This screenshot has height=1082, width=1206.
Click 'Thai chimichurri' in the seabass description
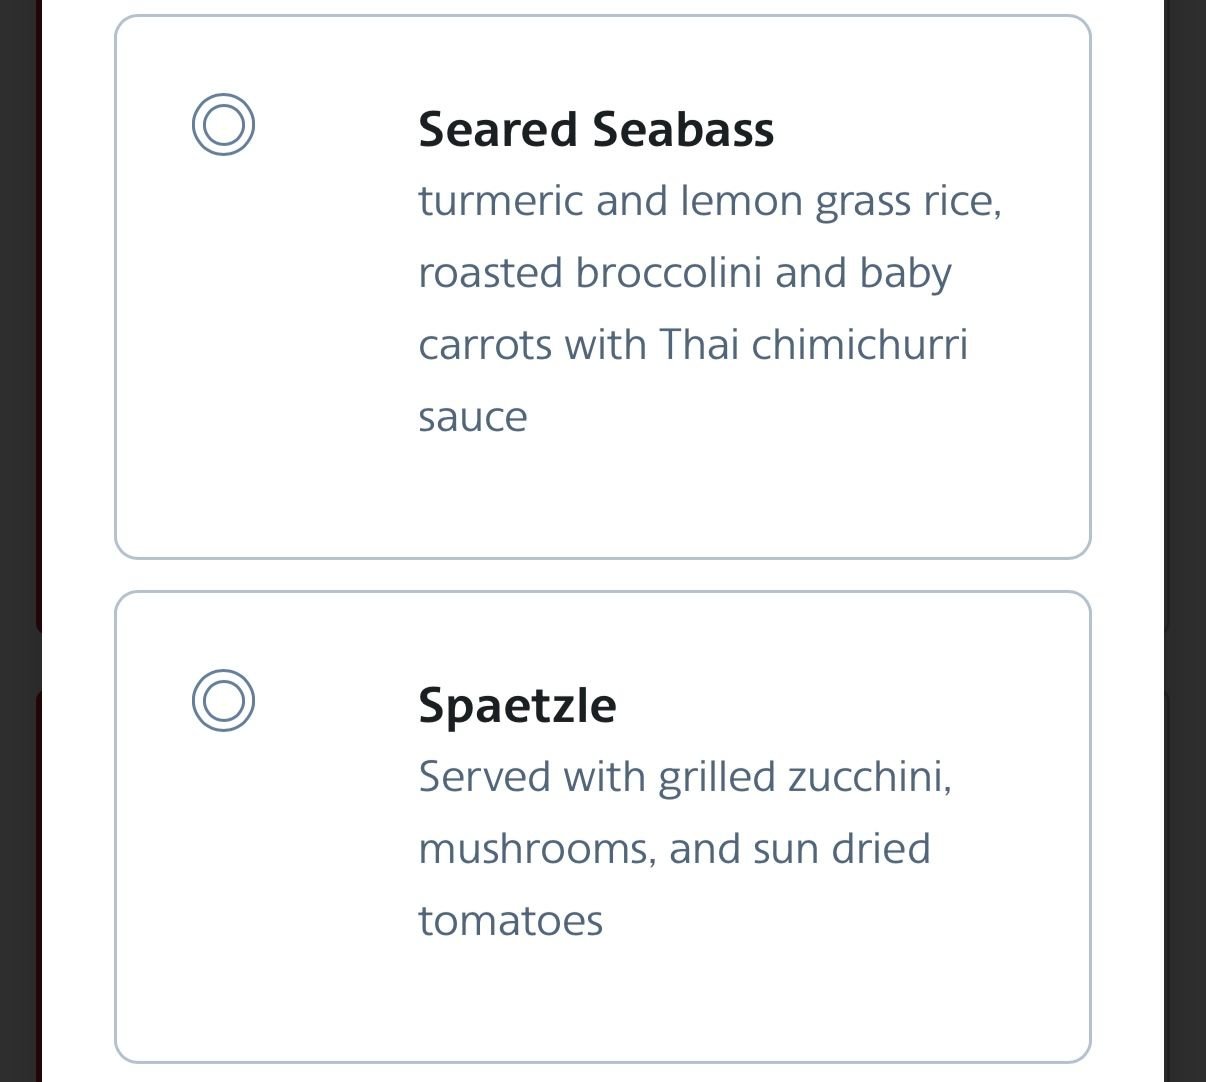(813, 345)
